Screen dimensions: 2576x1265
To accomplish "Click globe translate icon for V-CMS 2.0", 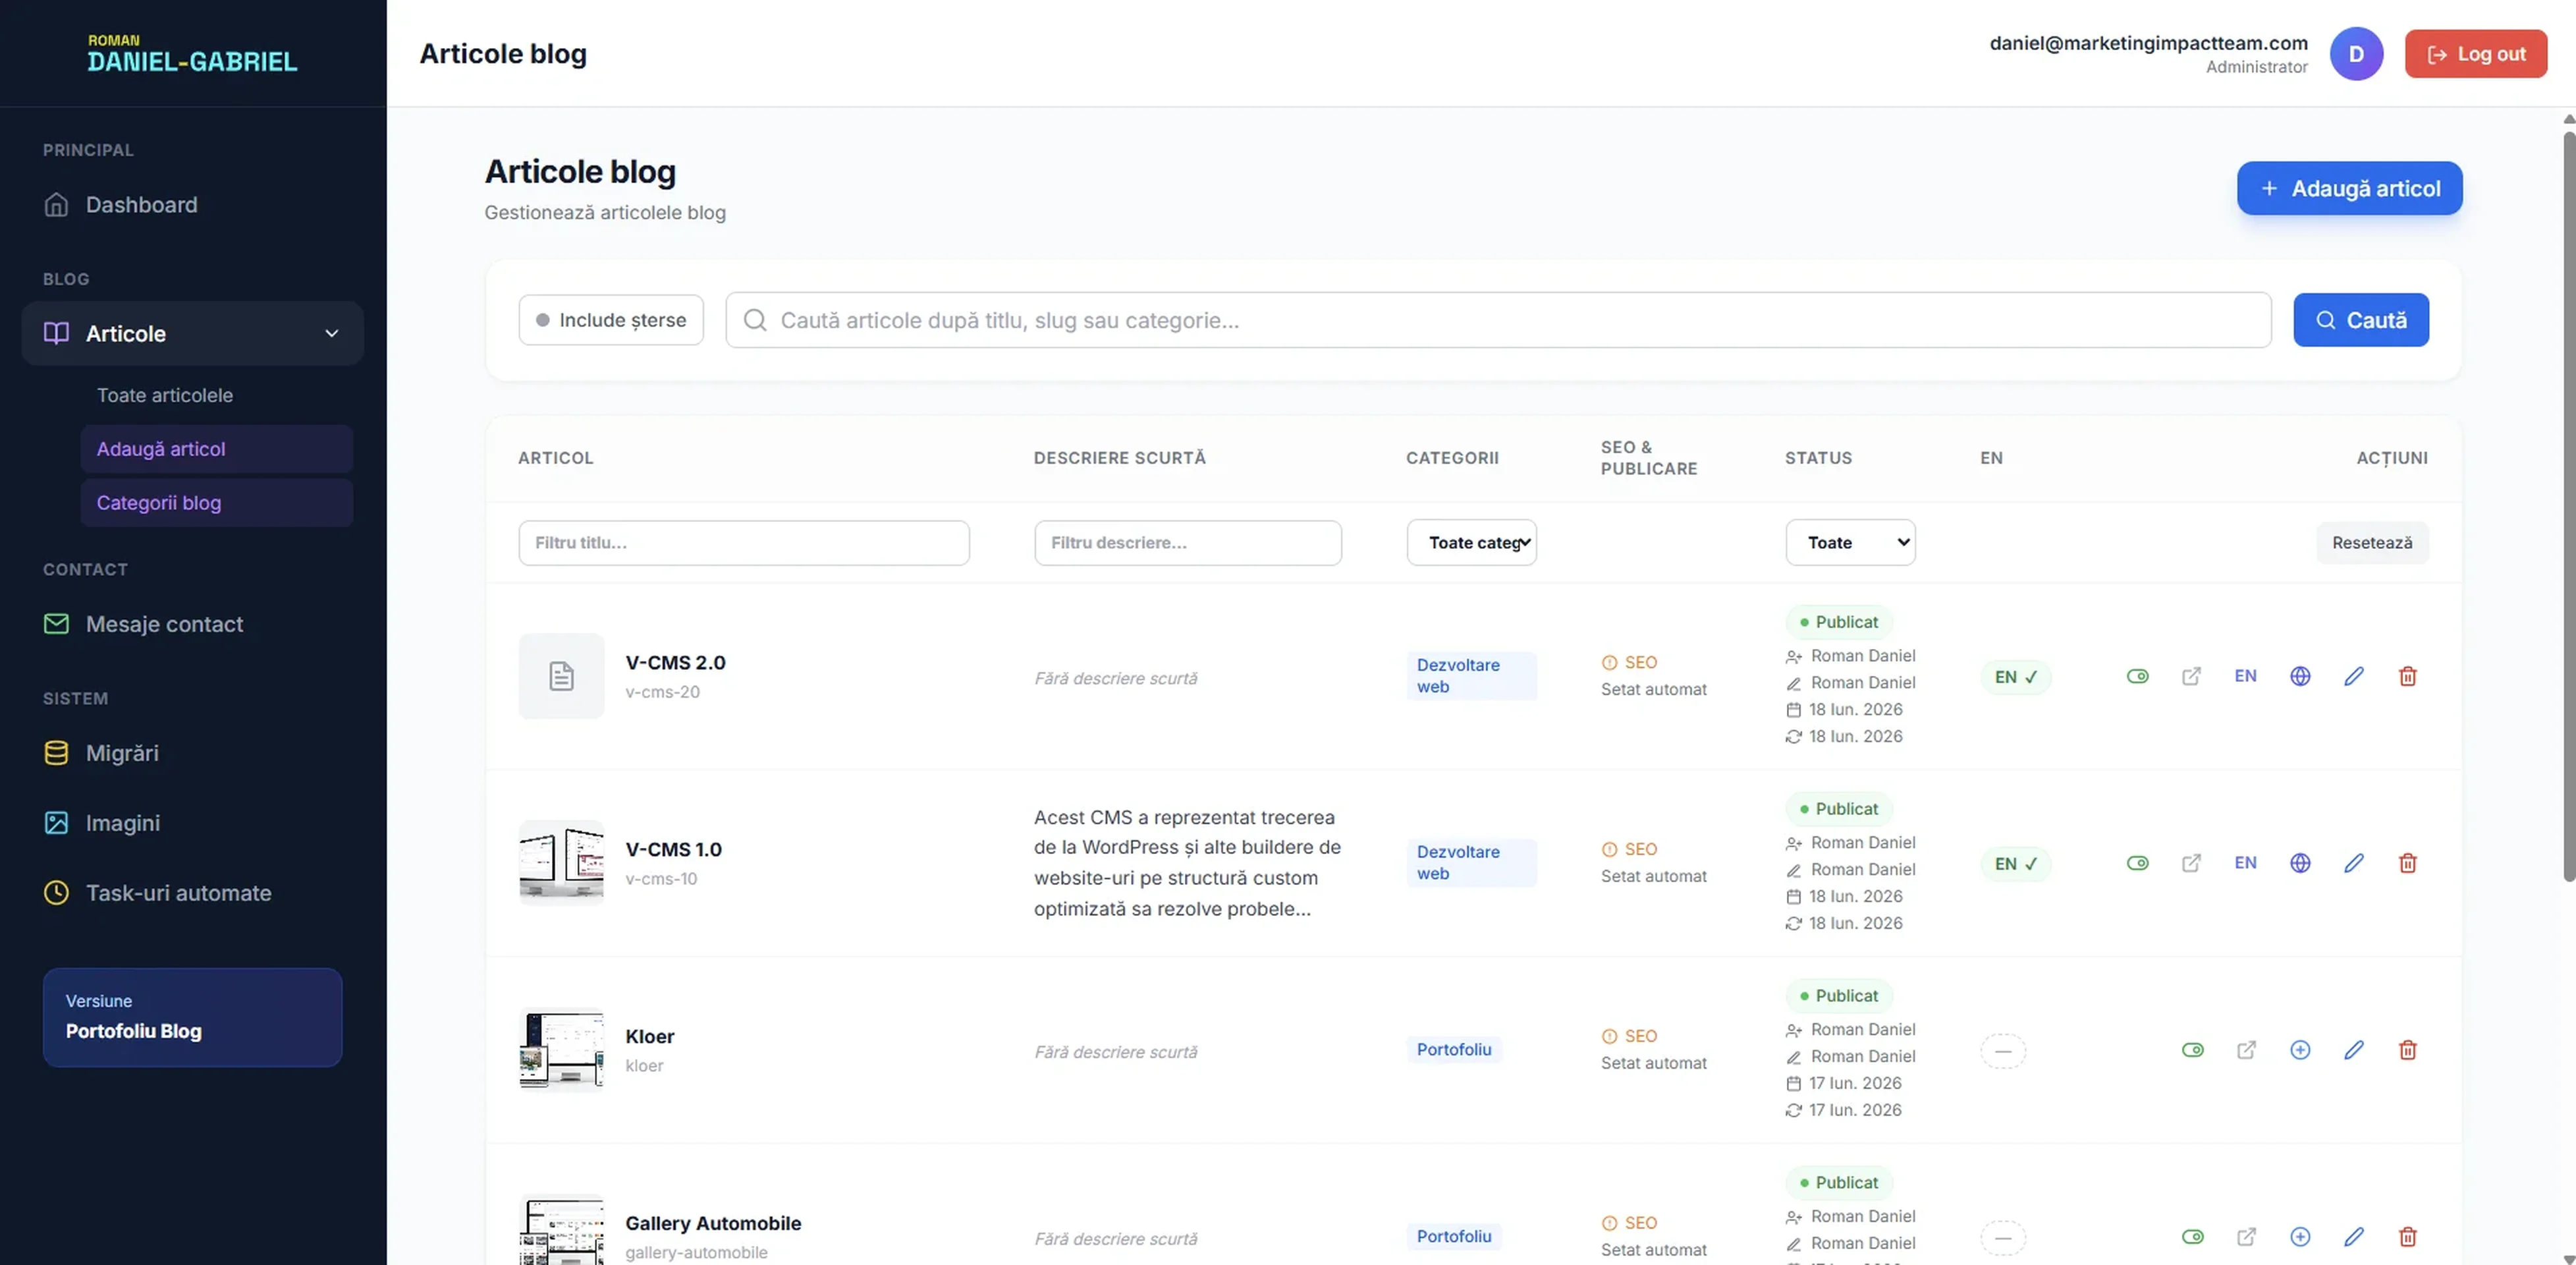I will click(x=2300, y=676).
